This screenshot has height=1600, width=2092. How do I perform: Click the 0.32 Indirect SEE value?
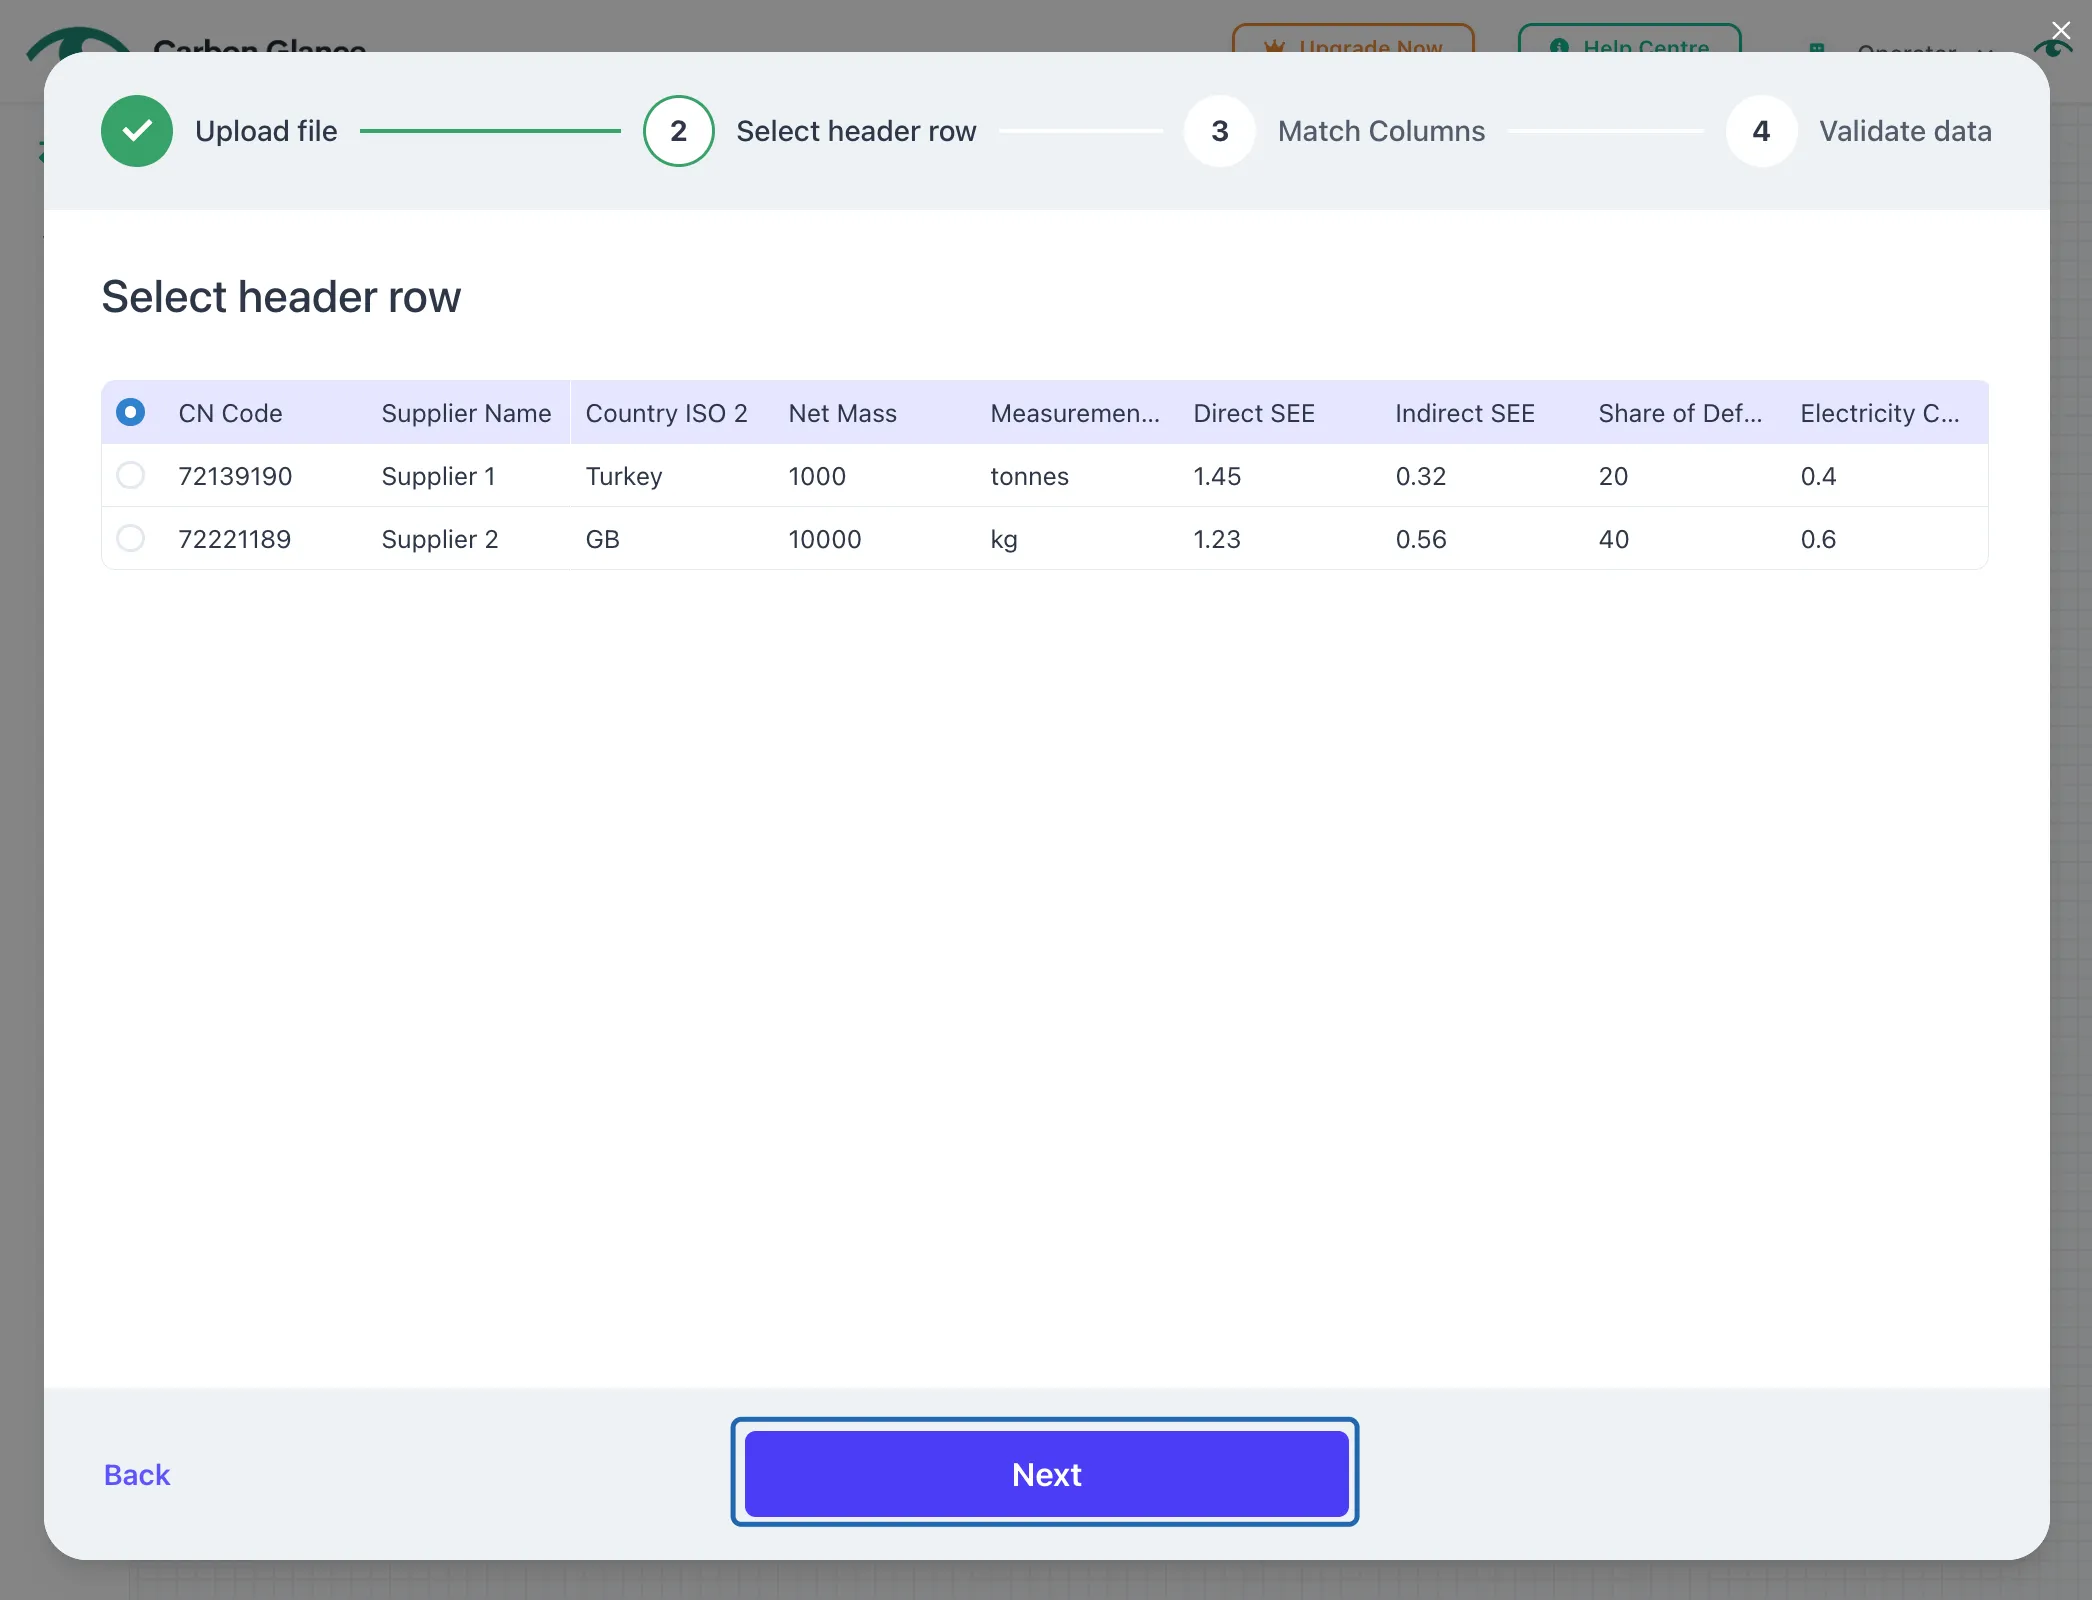[1421, 476]
